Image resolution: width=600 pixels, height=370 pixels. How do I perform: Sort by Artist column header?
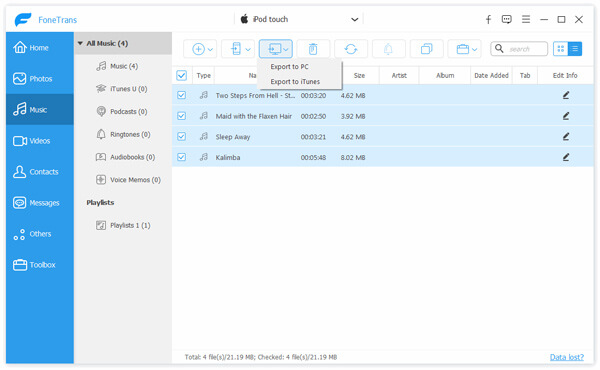coord(399,75)
